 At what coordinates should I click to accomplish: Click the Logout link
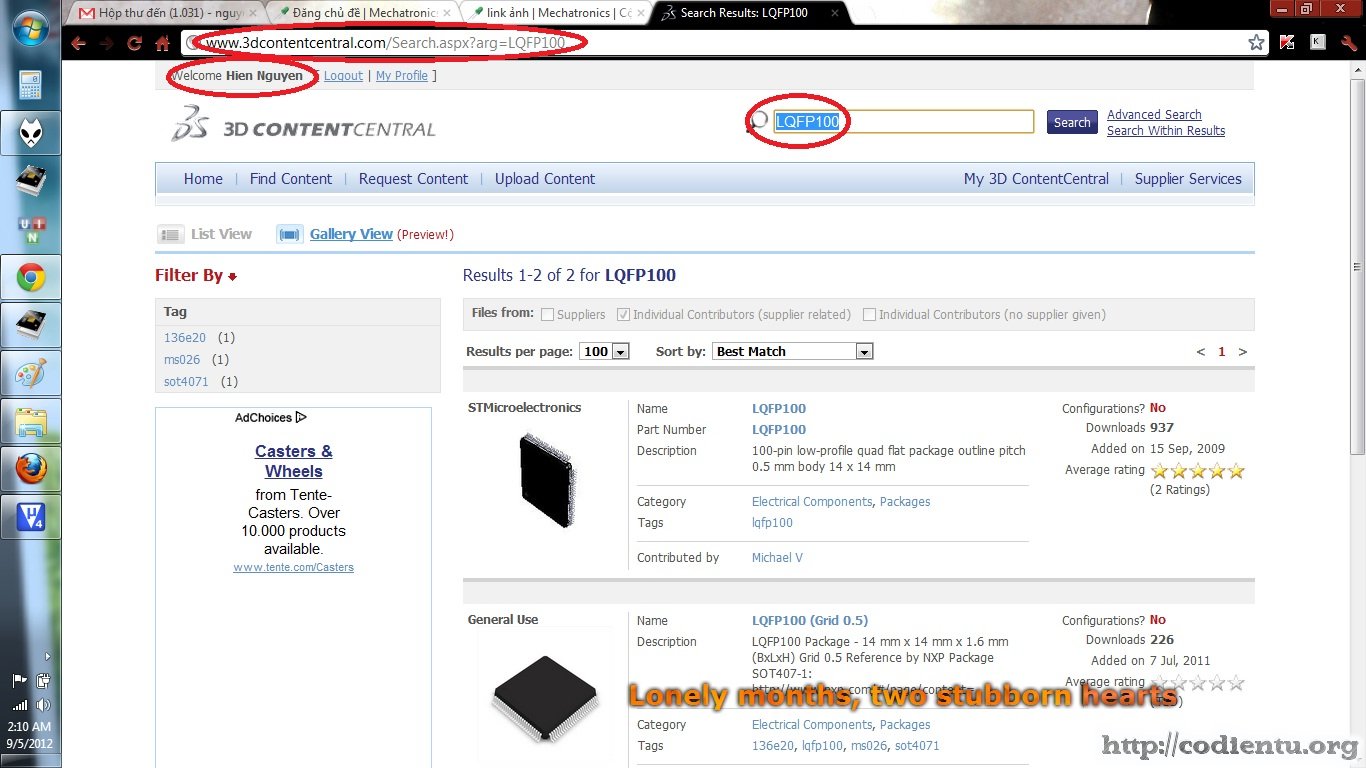[x=343, y=76]
